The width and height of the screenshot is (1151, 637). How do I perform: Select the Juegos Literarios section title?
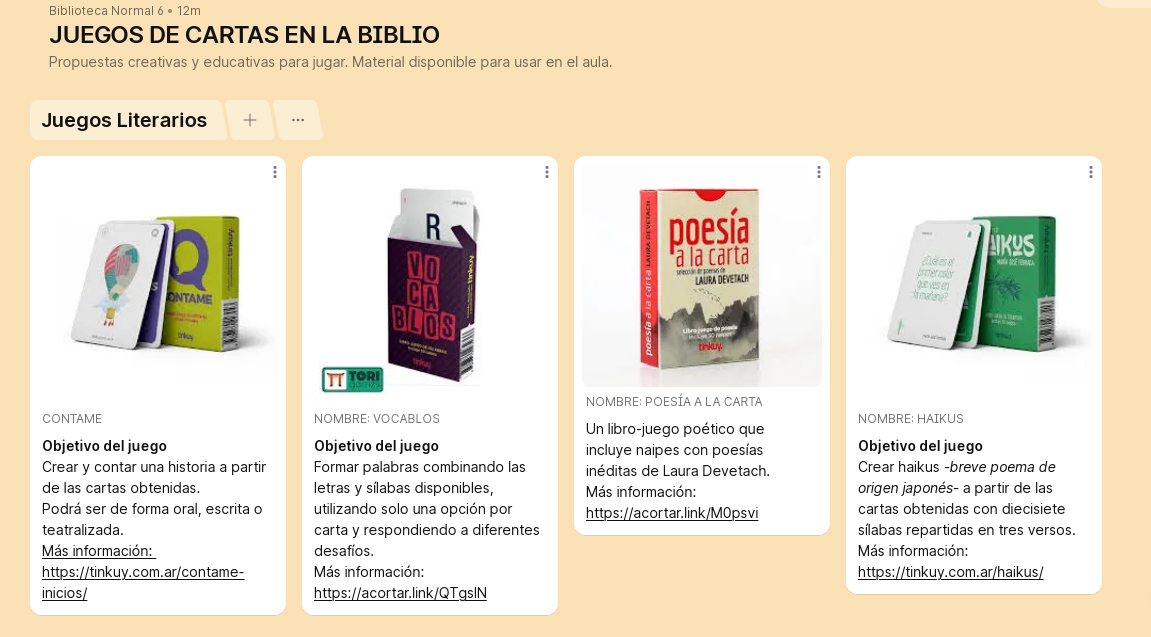[124, 120]
